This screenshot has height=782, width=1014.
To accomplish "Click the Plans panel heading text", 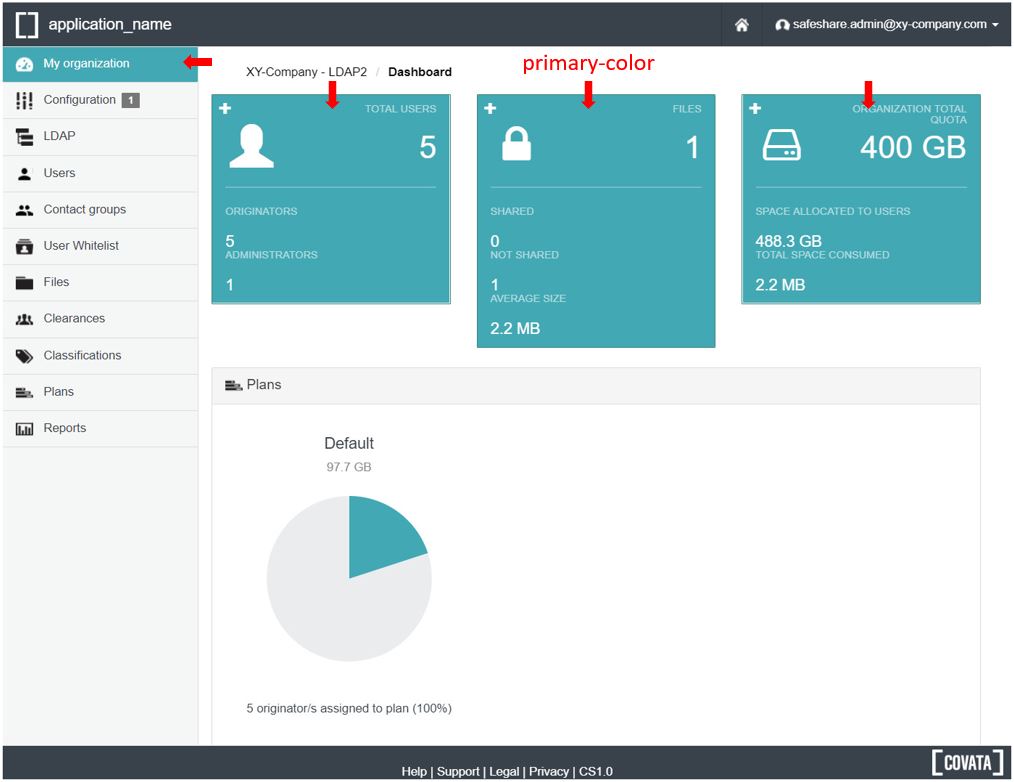I will coord(264,384).
